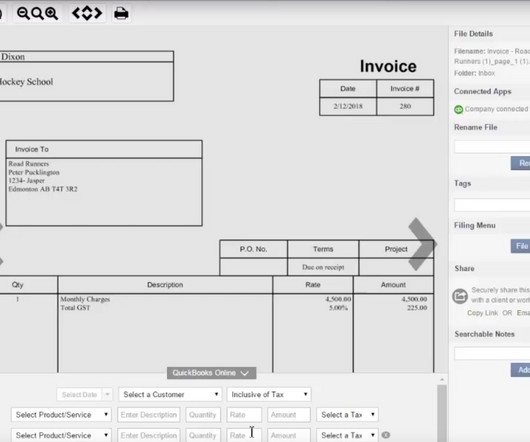Print the invoice using the printer icon
This screenshot has height=442, width=530.
tap(121, 14)
